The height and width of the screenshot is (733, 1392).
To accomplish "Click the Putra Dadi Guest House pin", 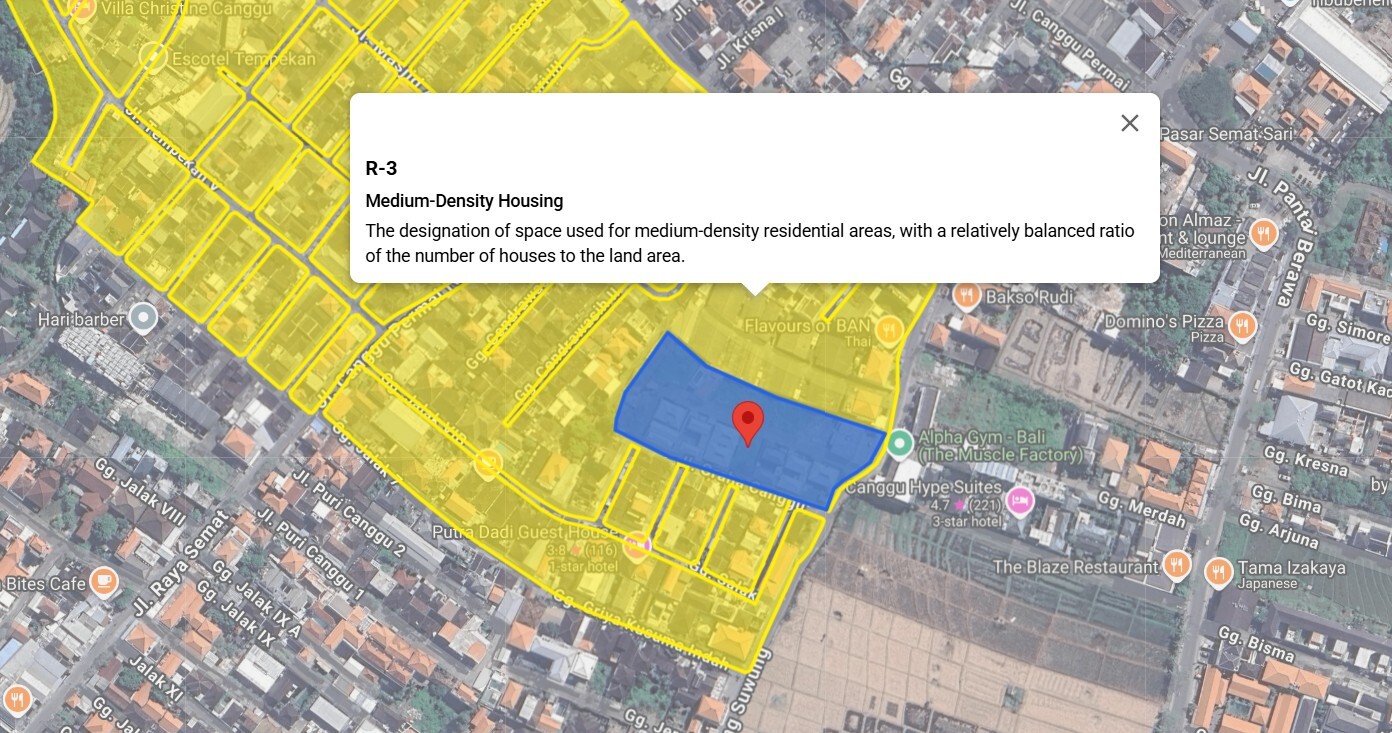I will 636,545.
